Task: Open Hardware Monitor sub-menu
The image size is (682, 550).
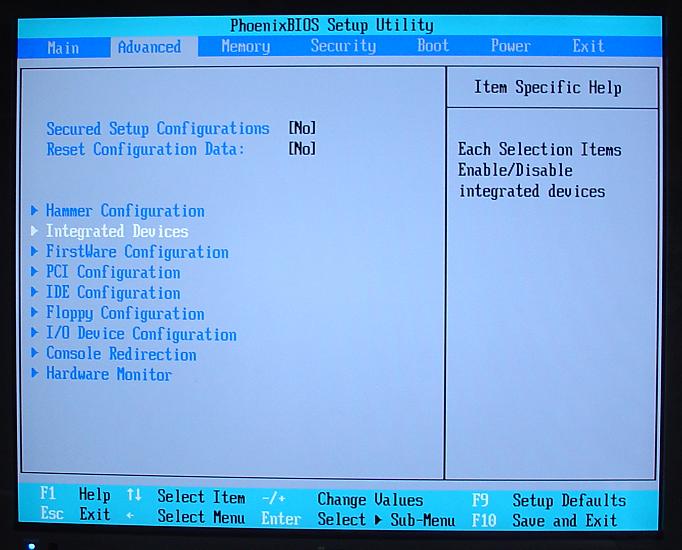Action: pos(109,374)
